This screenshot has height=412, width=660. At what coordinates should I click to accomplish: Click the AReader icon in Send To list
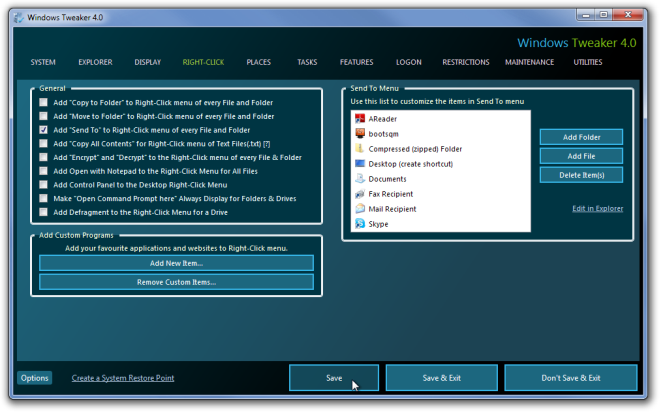point(360,119)
